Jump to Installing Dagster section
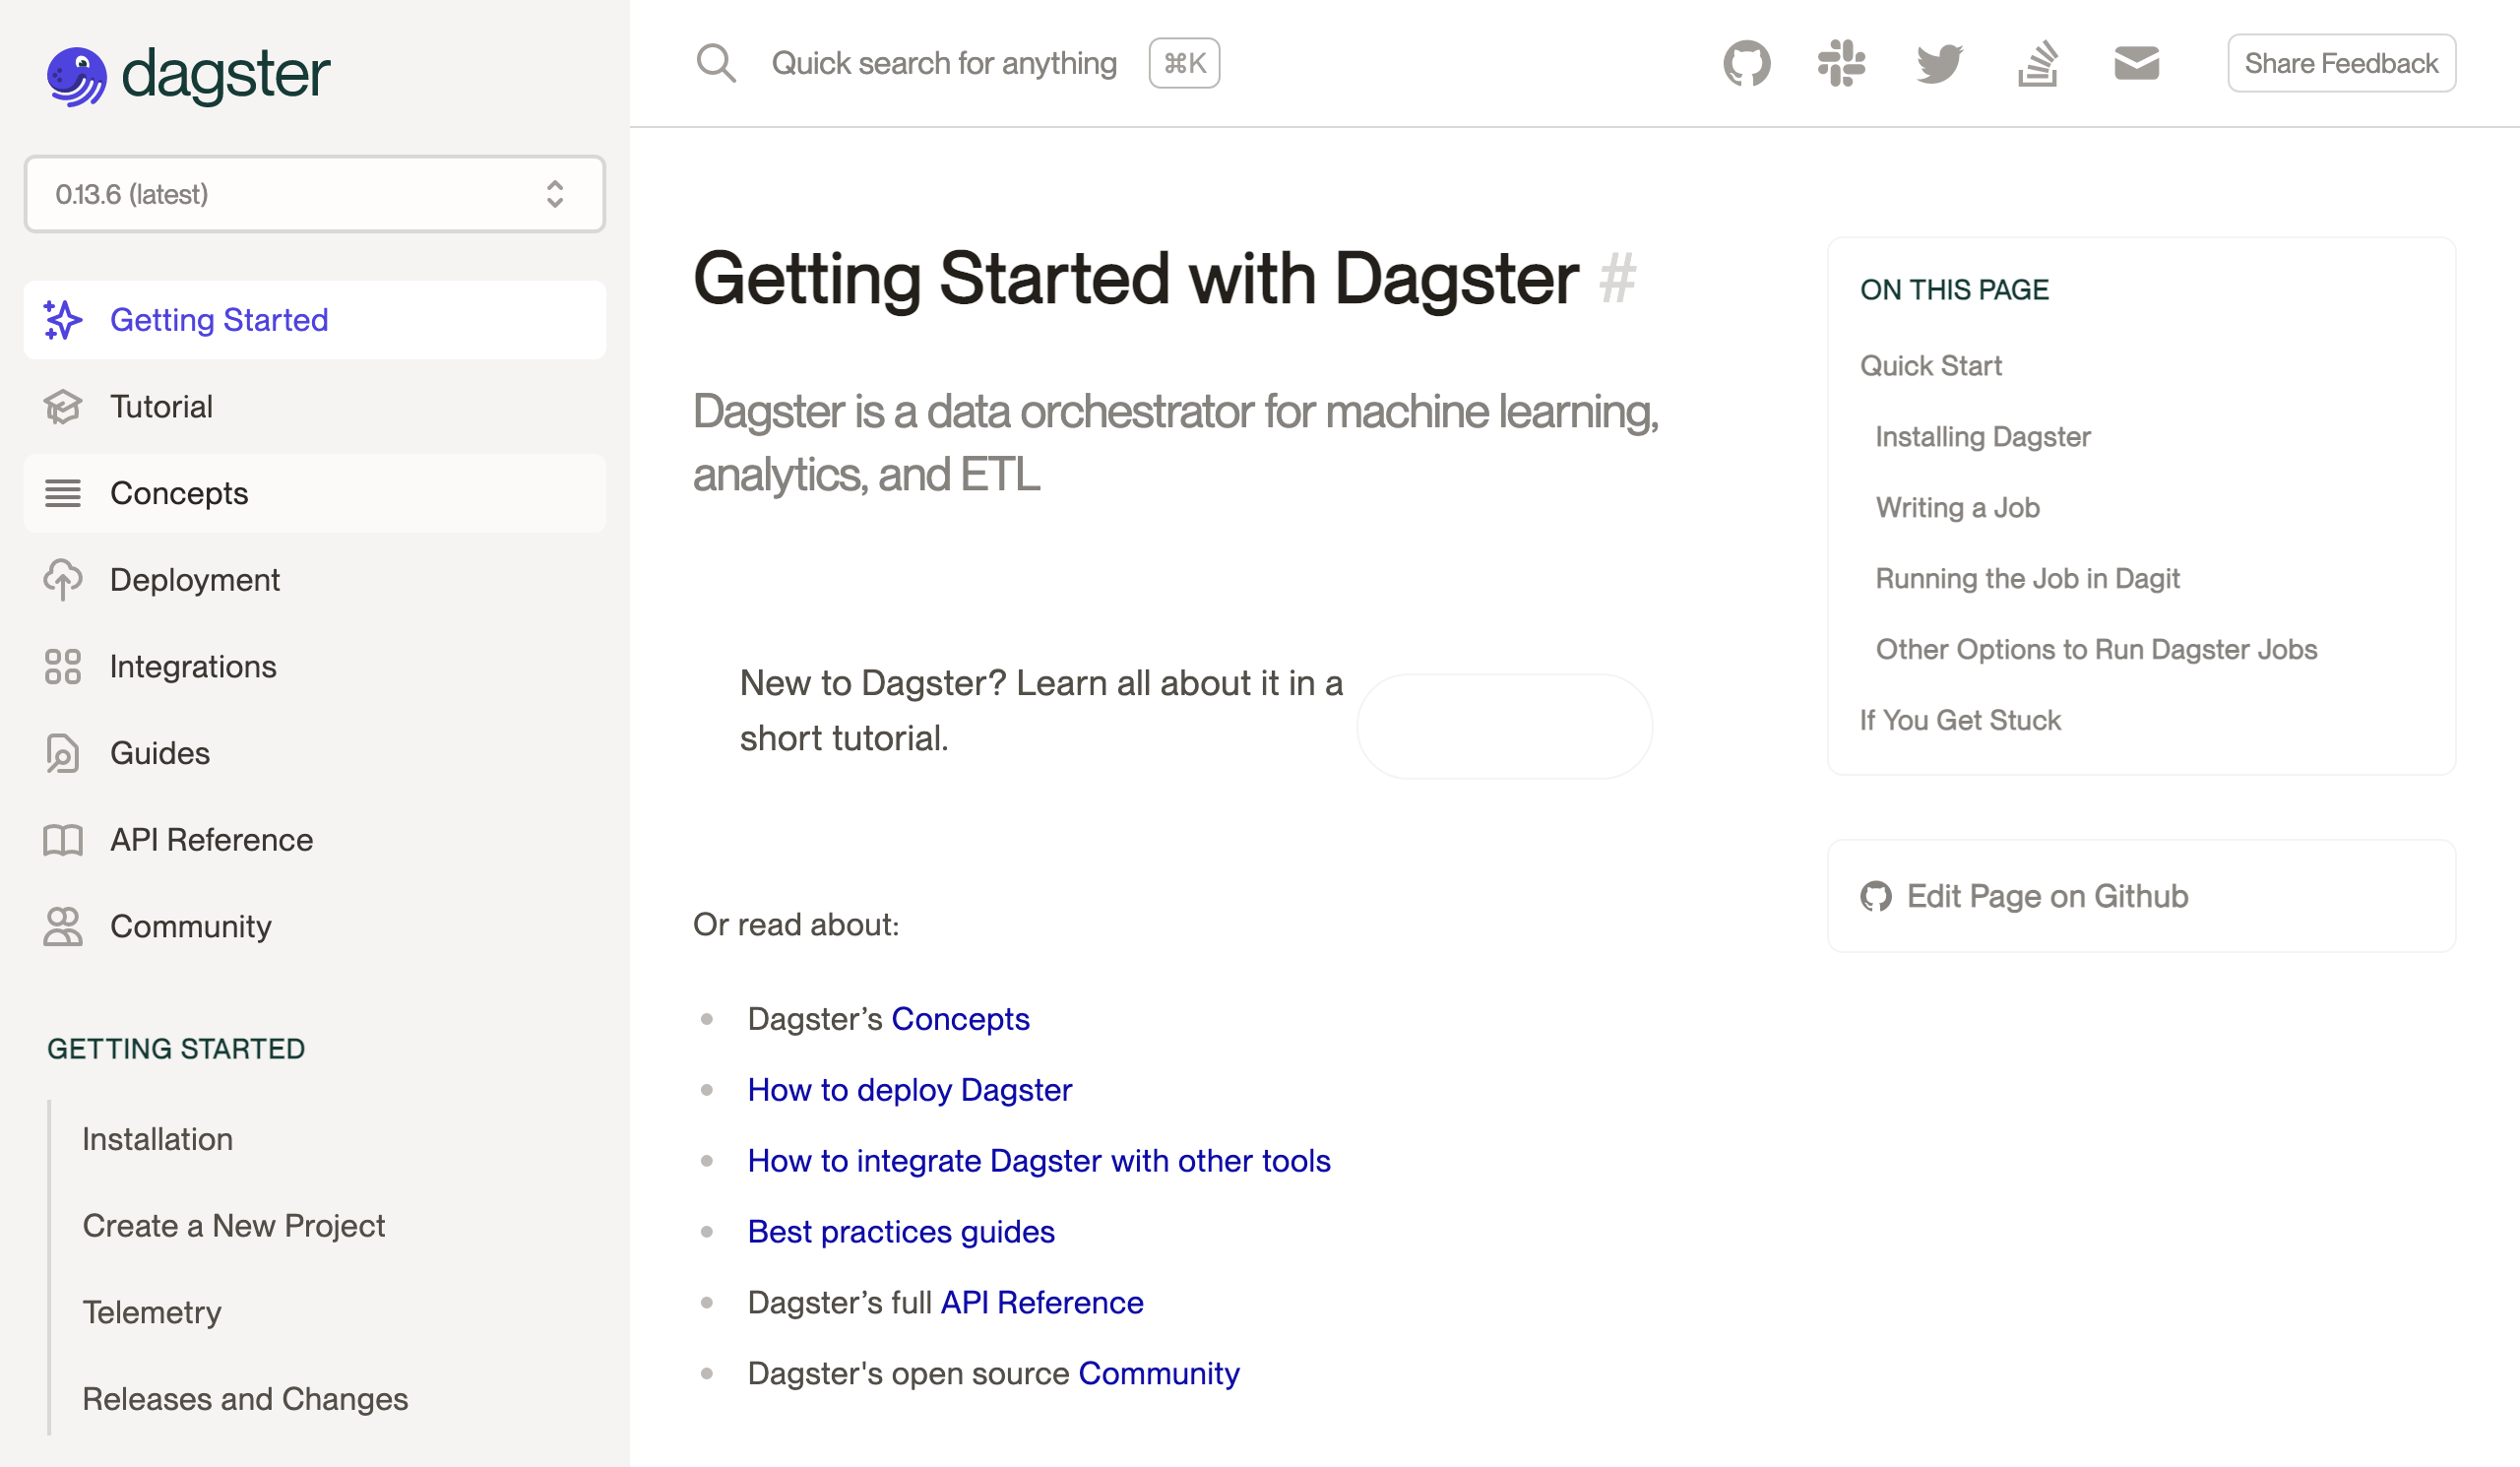This screenshot has width=2520, height=1467. (x=1982, y=436)
